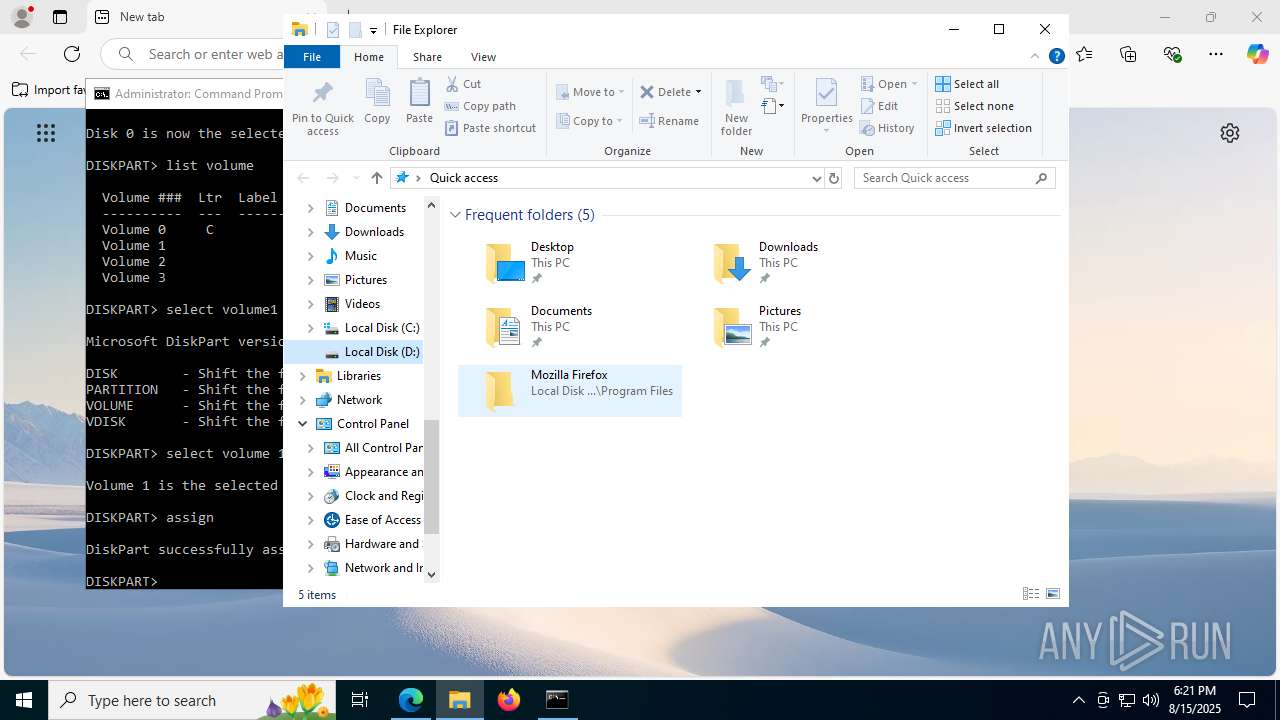Click the Properties ribbon icon
The height and width of the screenshot is (720, 1280).
826,94
